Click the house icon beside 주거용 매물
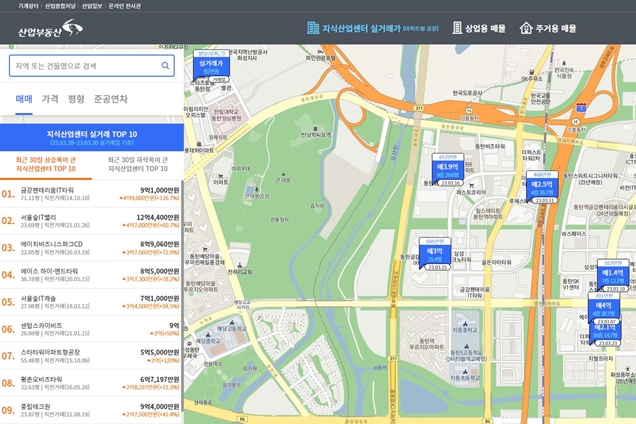This screenshot has width=636, height=424. pyautogui.click(x=526, y=28)
